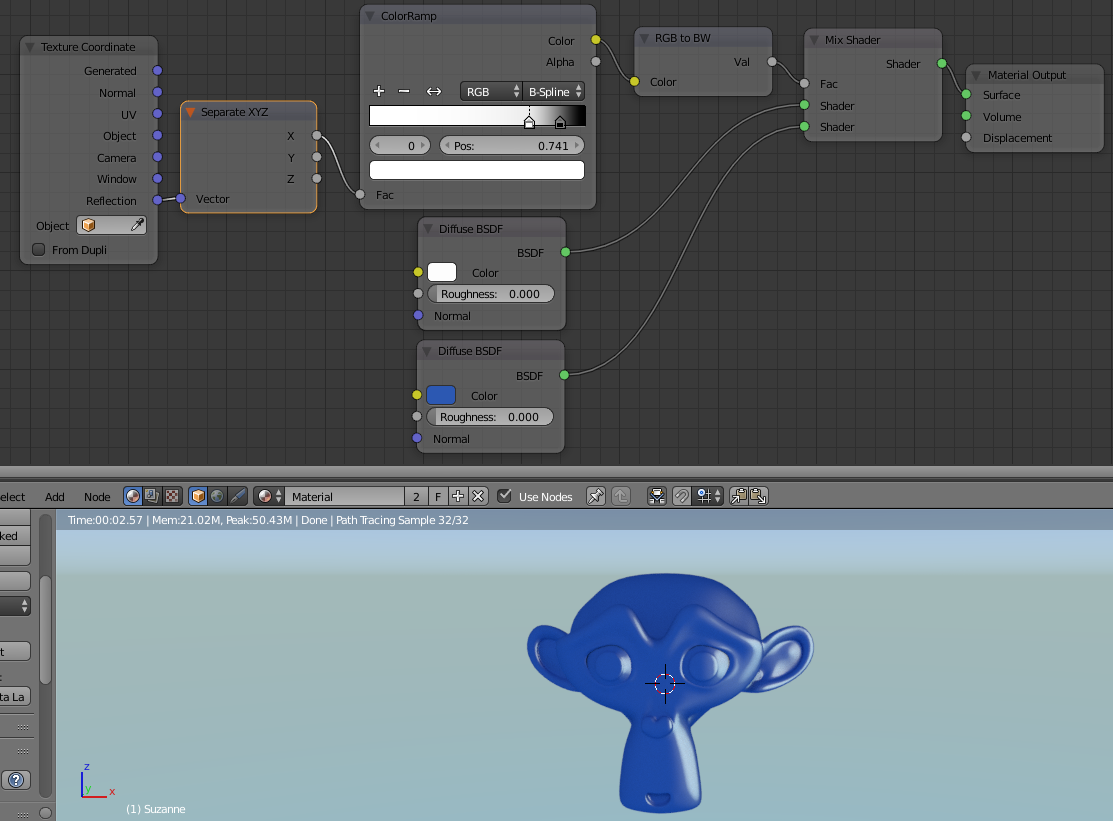Screen dimensions: 1113x821
Task: Click the Generated output socket
Action: tap(158, 70)
